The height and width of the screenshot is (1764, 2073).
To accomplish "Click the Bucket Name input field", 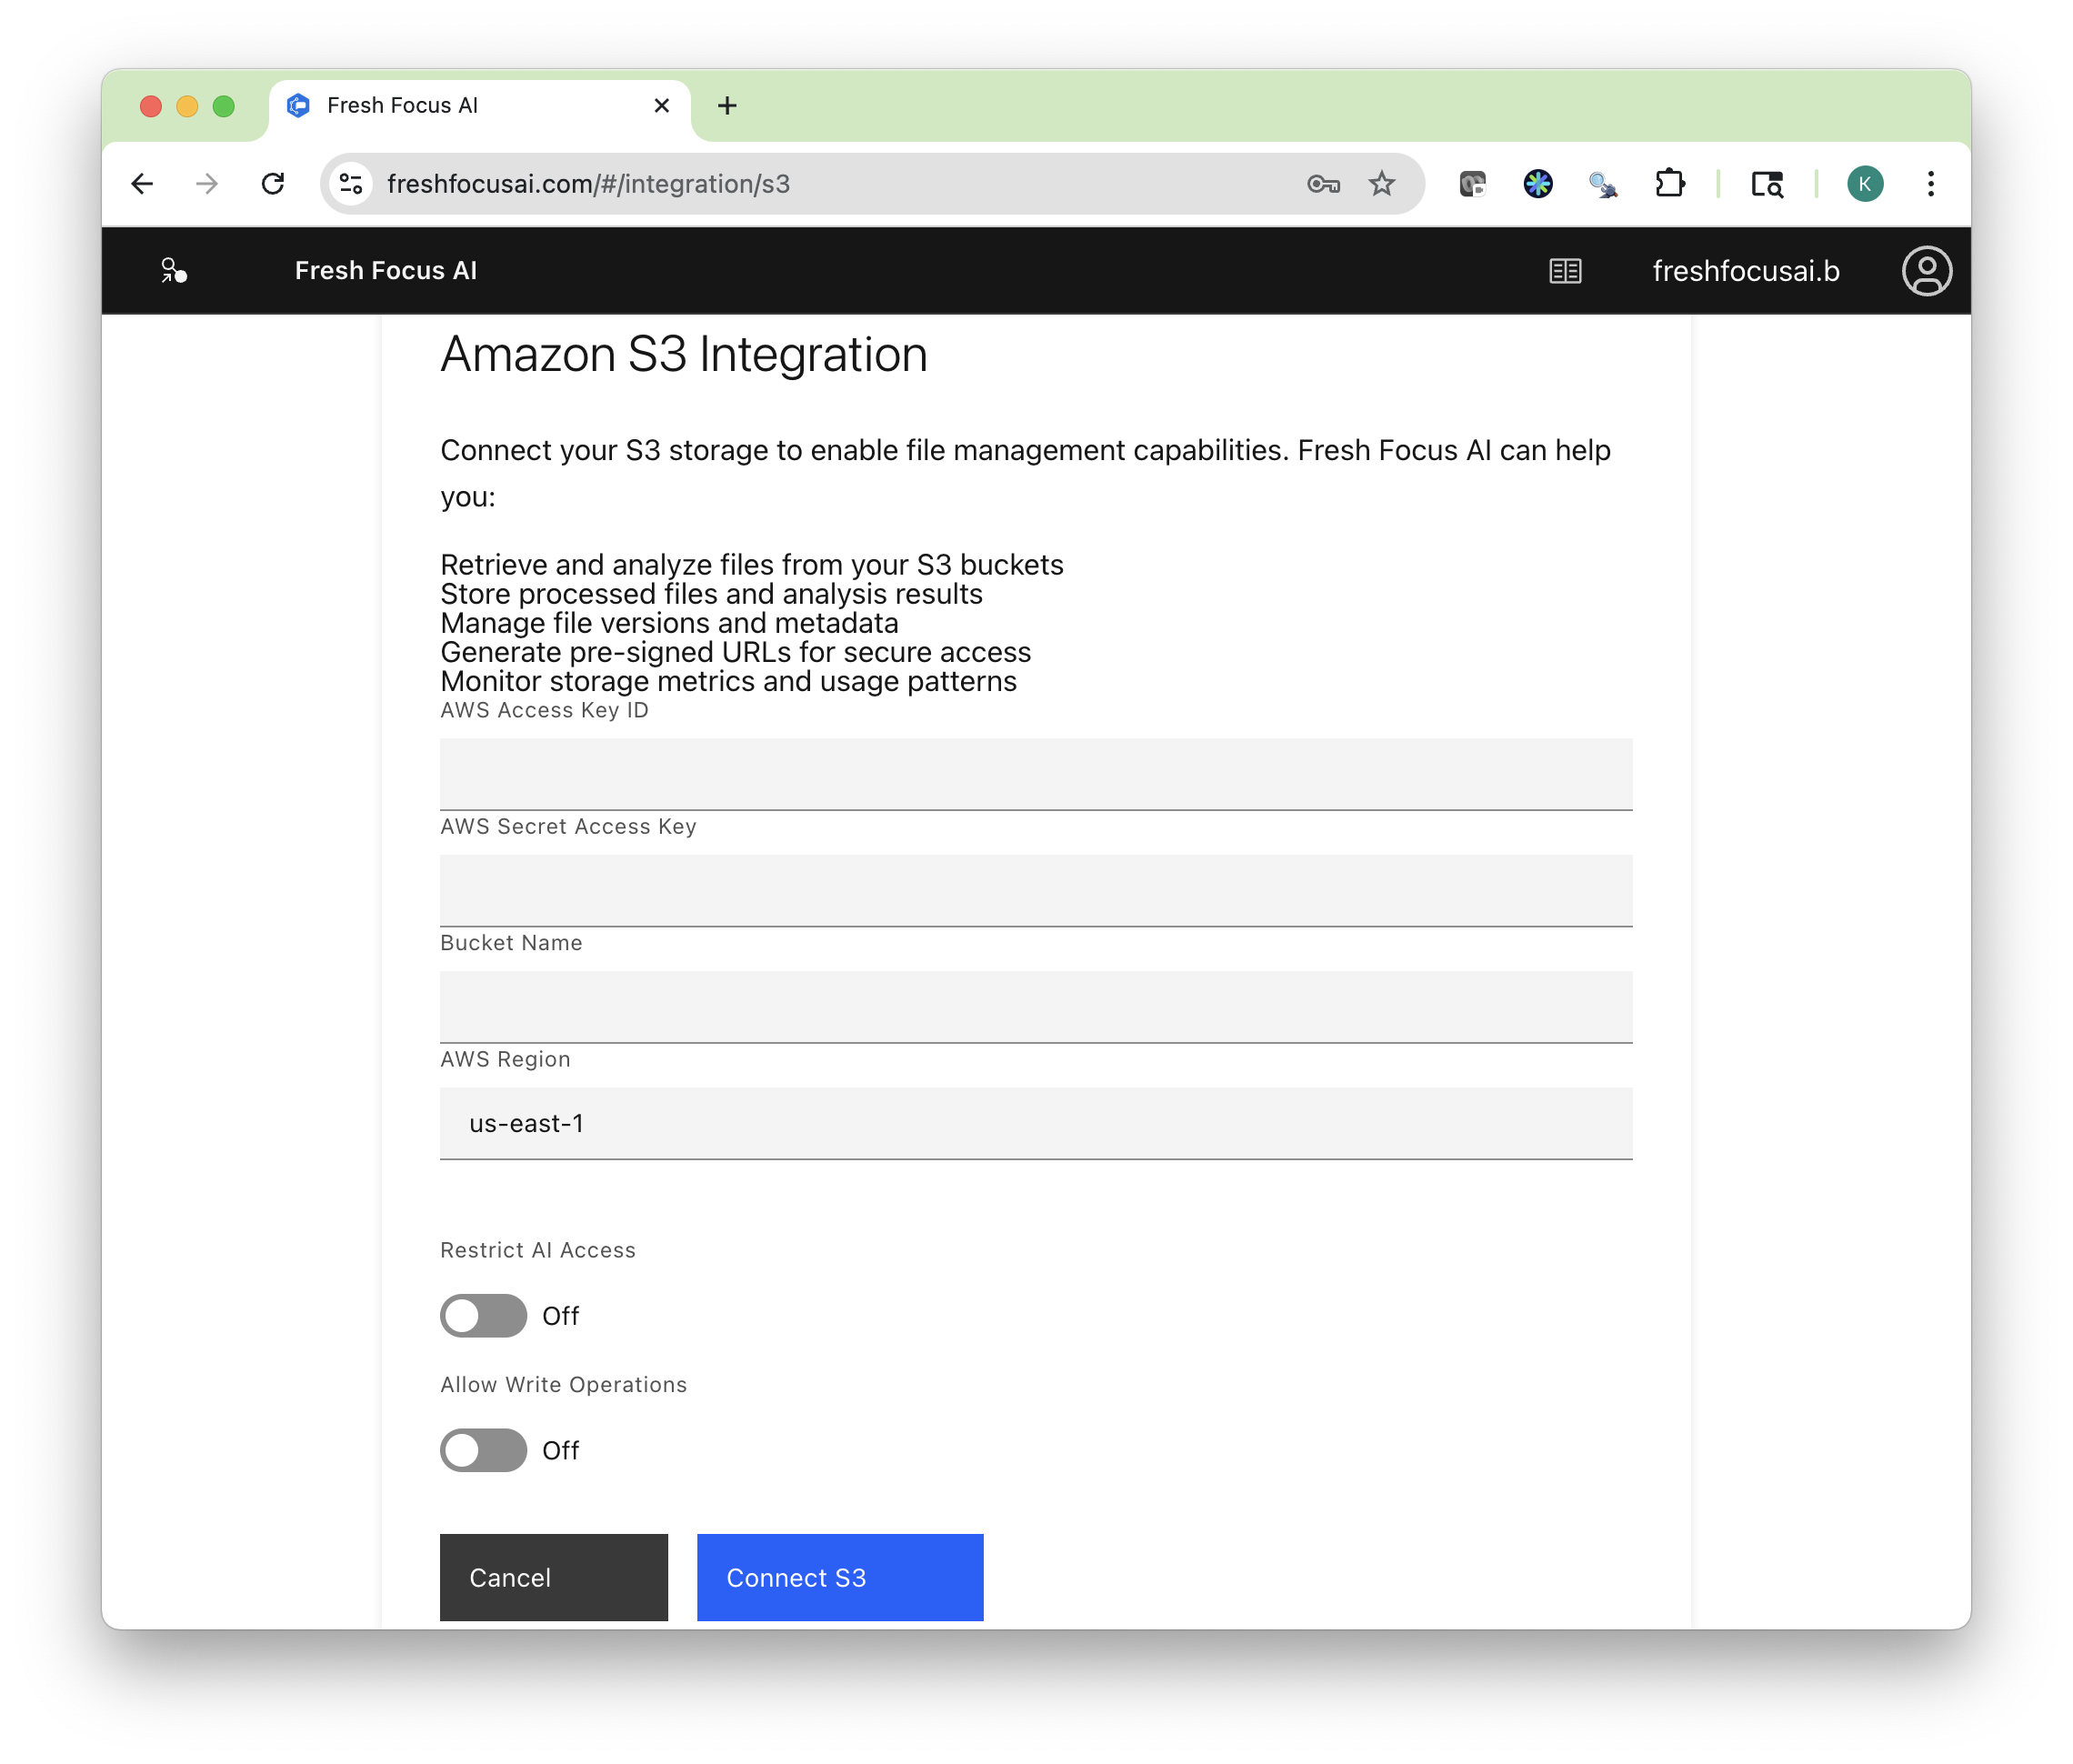I will coord(1035,1007).
